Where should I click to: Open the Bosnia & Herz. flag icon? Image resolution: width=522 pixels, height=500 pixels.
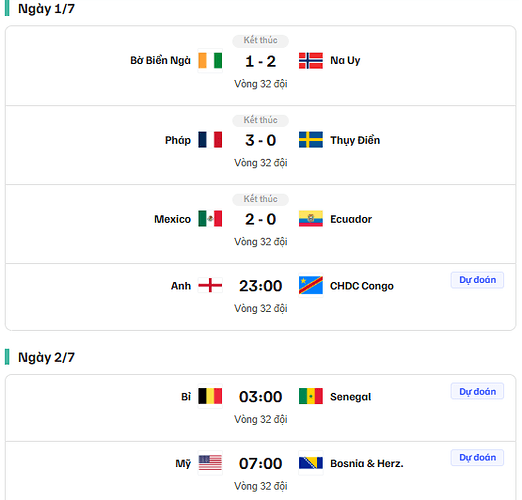pos(311,463)
